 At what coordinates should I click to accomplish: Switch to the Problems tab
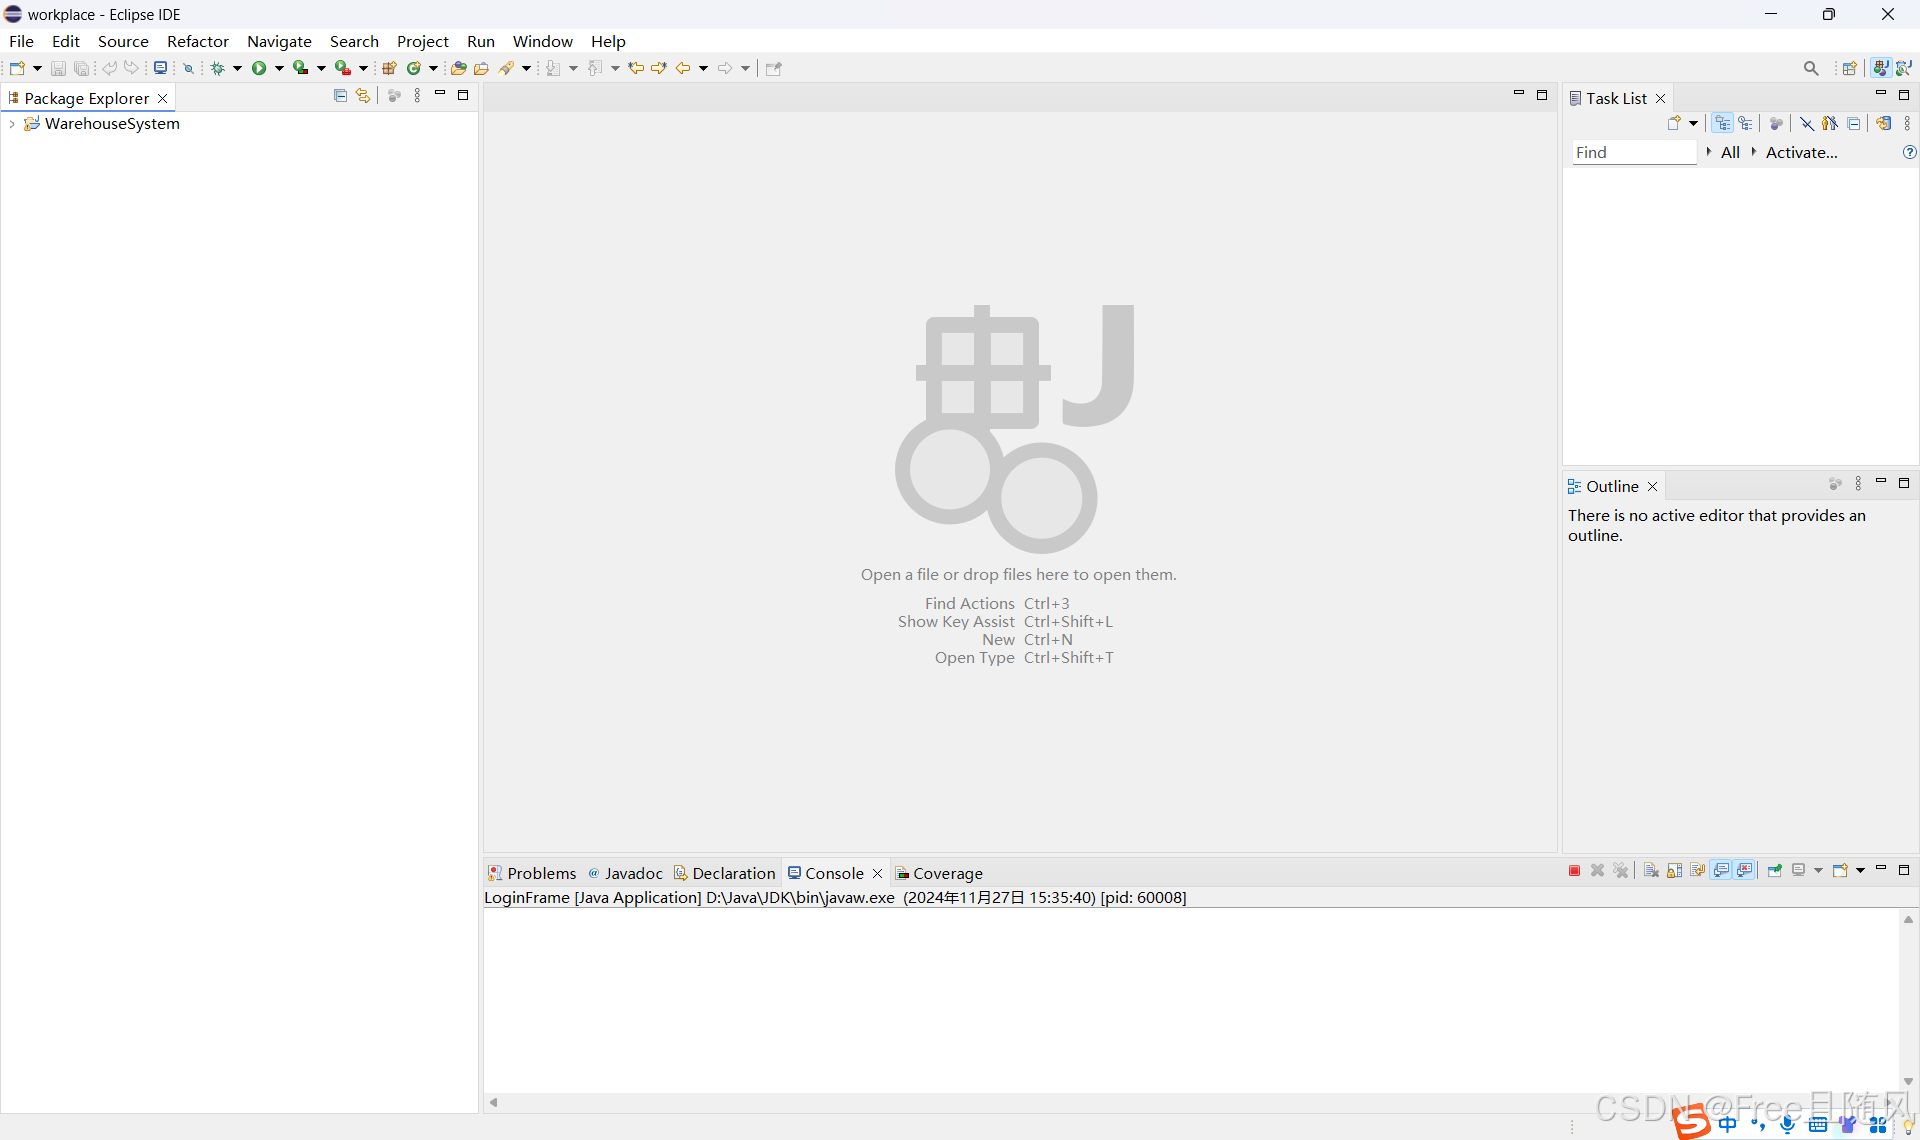[532, 873]
